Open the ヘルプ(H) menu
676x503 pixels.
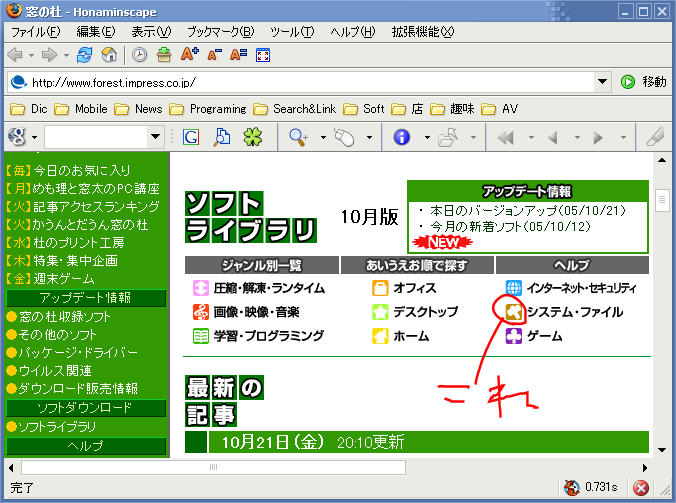(353, 32)
